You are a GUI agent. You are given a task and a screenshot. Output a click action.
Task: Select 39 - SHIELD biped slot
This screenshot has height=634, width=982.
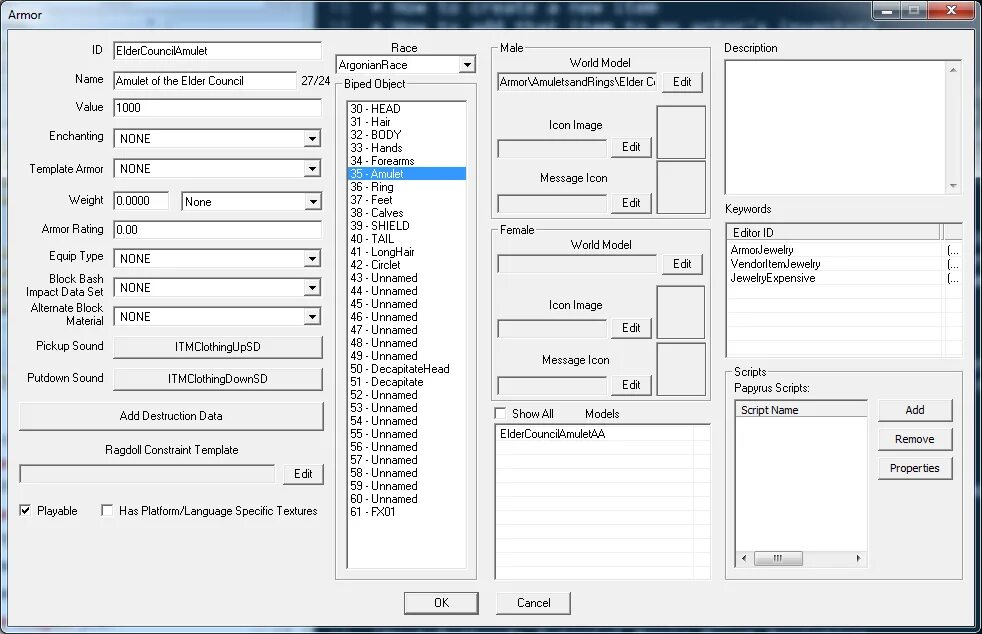[x=406, y=226]
